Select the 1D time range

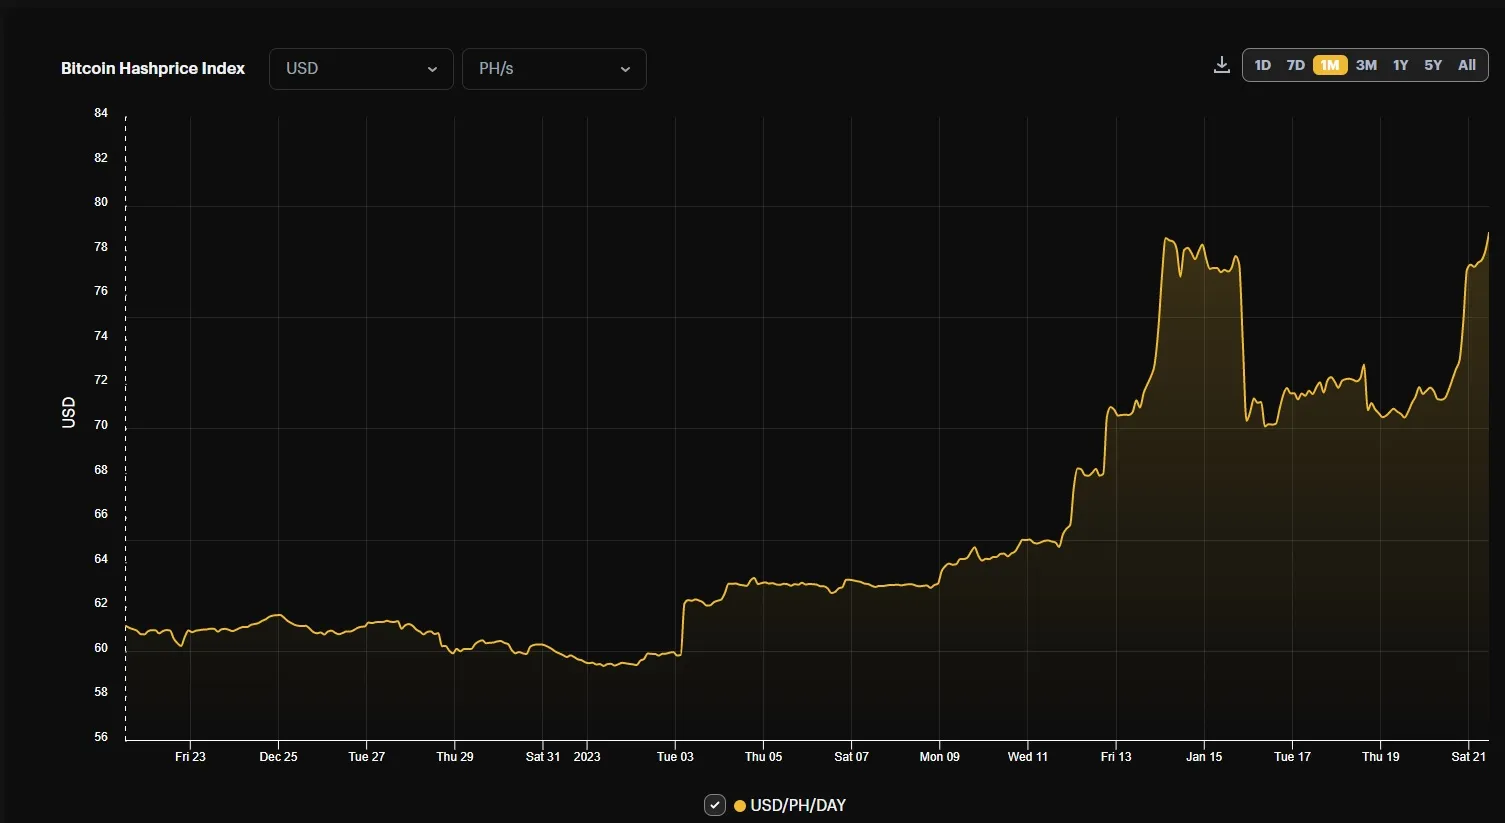[x=1263, y=65]
